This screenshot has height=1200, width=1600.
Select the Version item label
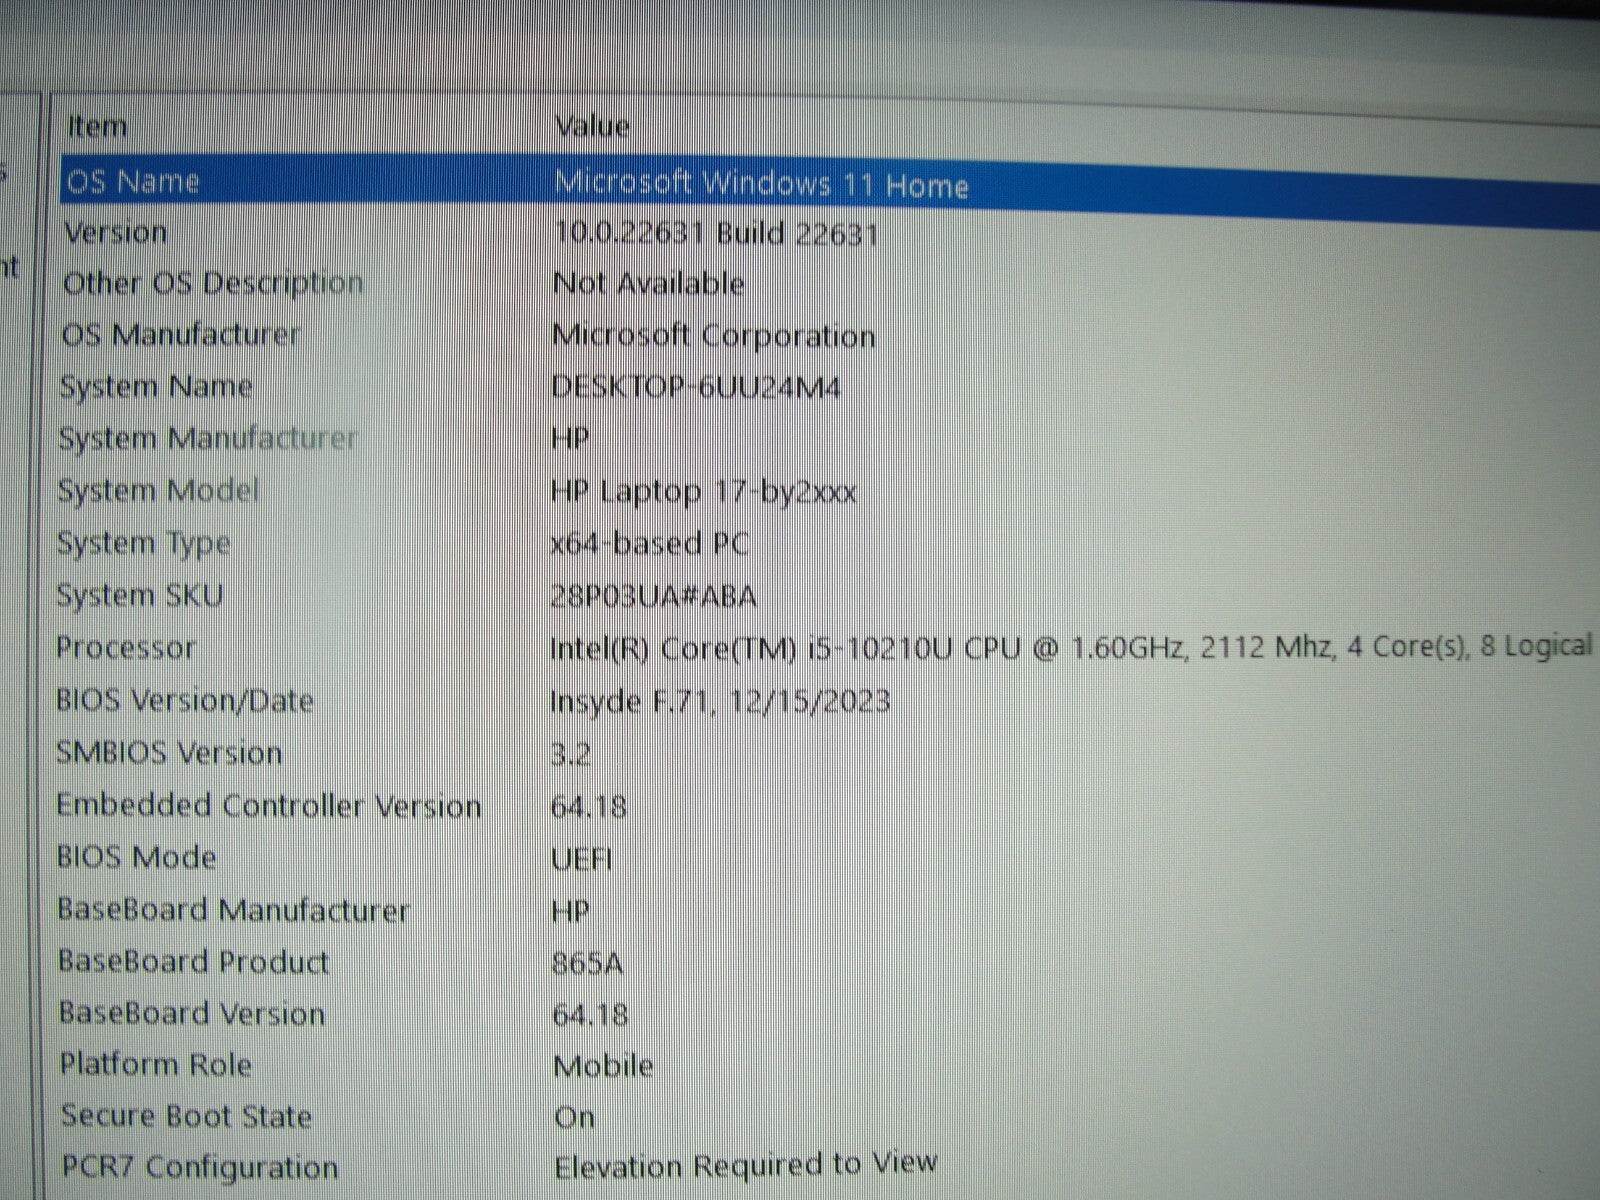[115, 232]
